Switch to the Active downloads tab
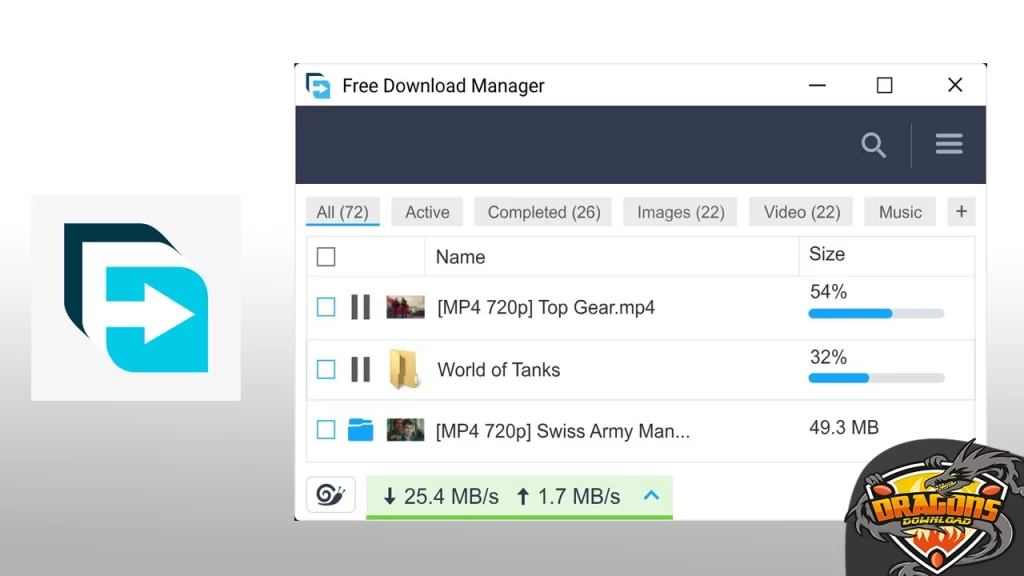This screenshot has height=576, width=1024. pos(426,211)
